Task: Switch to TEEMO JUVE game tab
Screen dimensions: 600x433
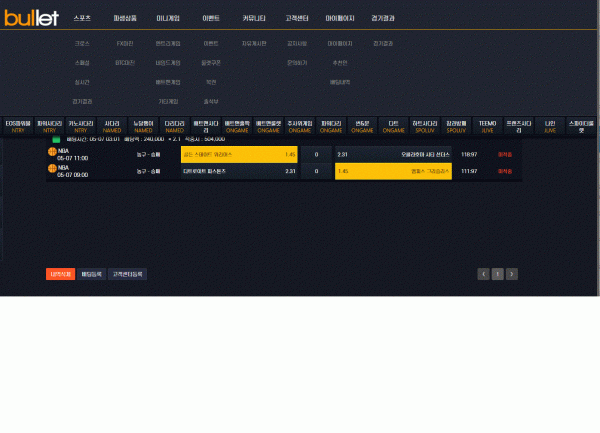Action: pos(488,127)
